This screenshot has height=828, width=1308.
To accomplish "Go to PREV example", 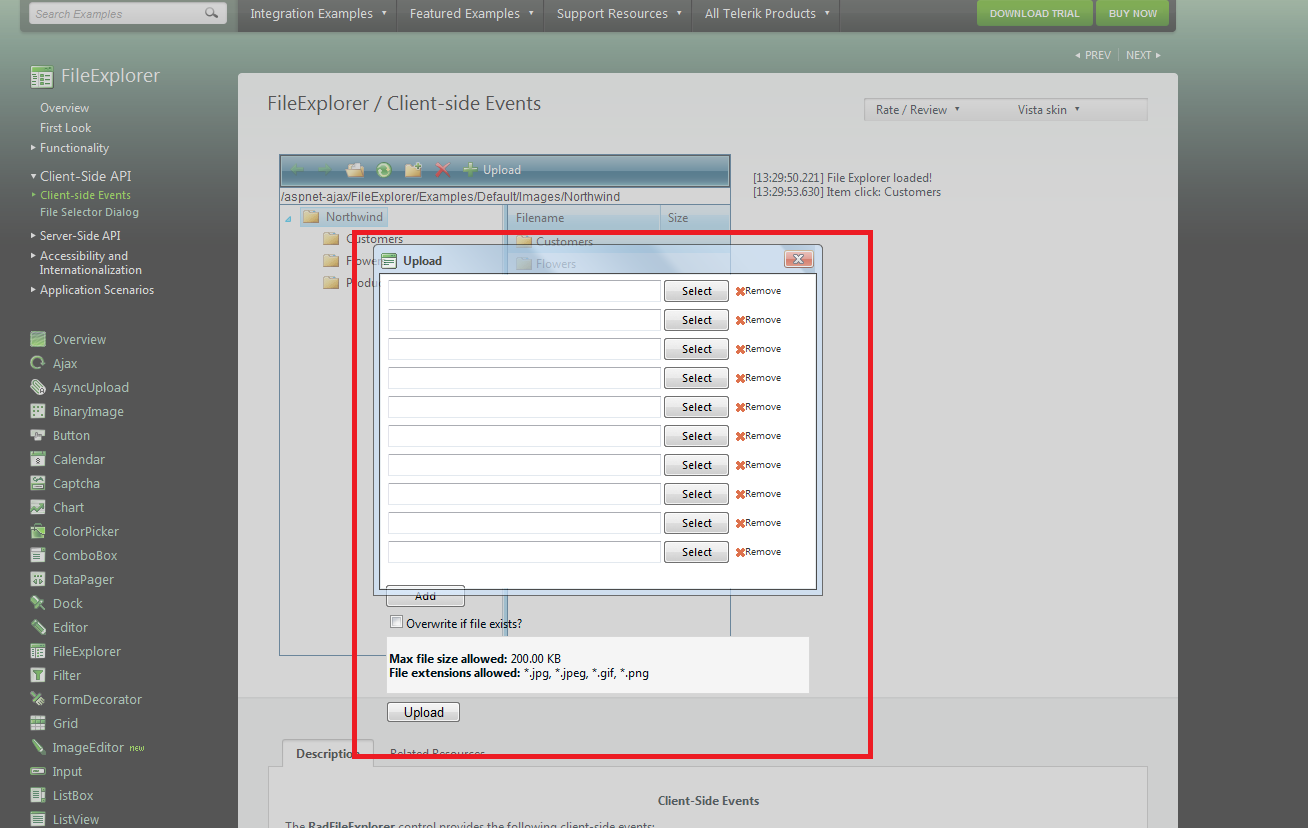I will coord(1093,55).
